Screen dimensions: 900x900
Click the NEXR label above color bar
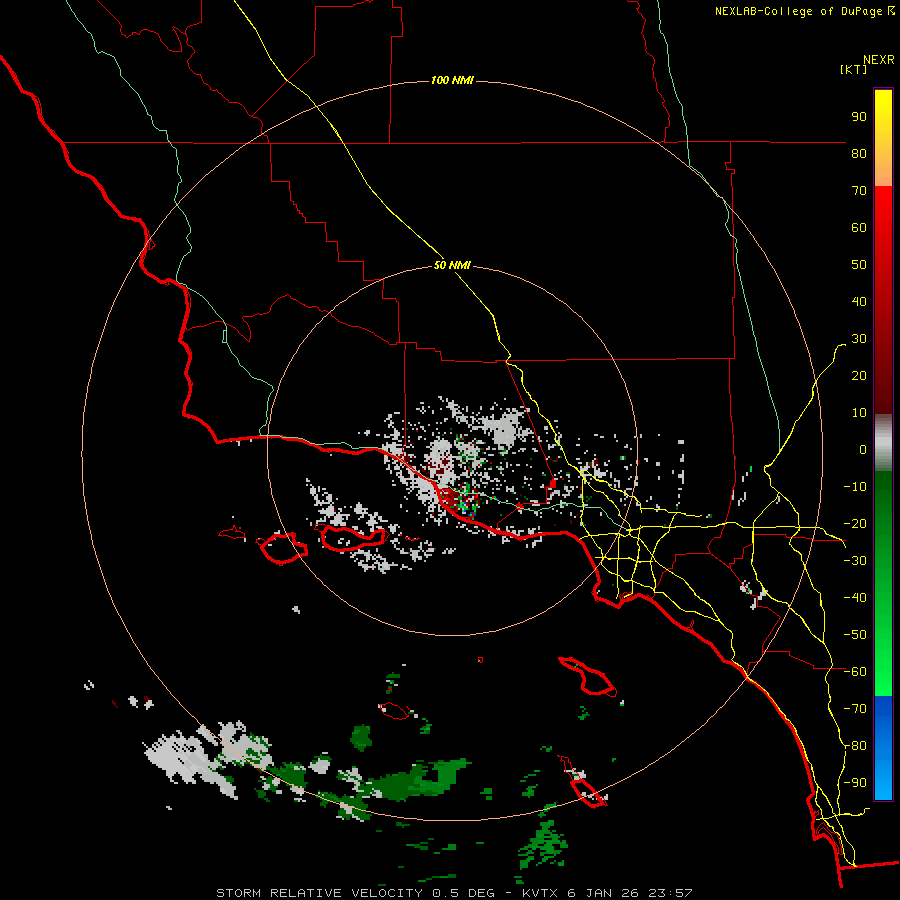pos(879,60)
